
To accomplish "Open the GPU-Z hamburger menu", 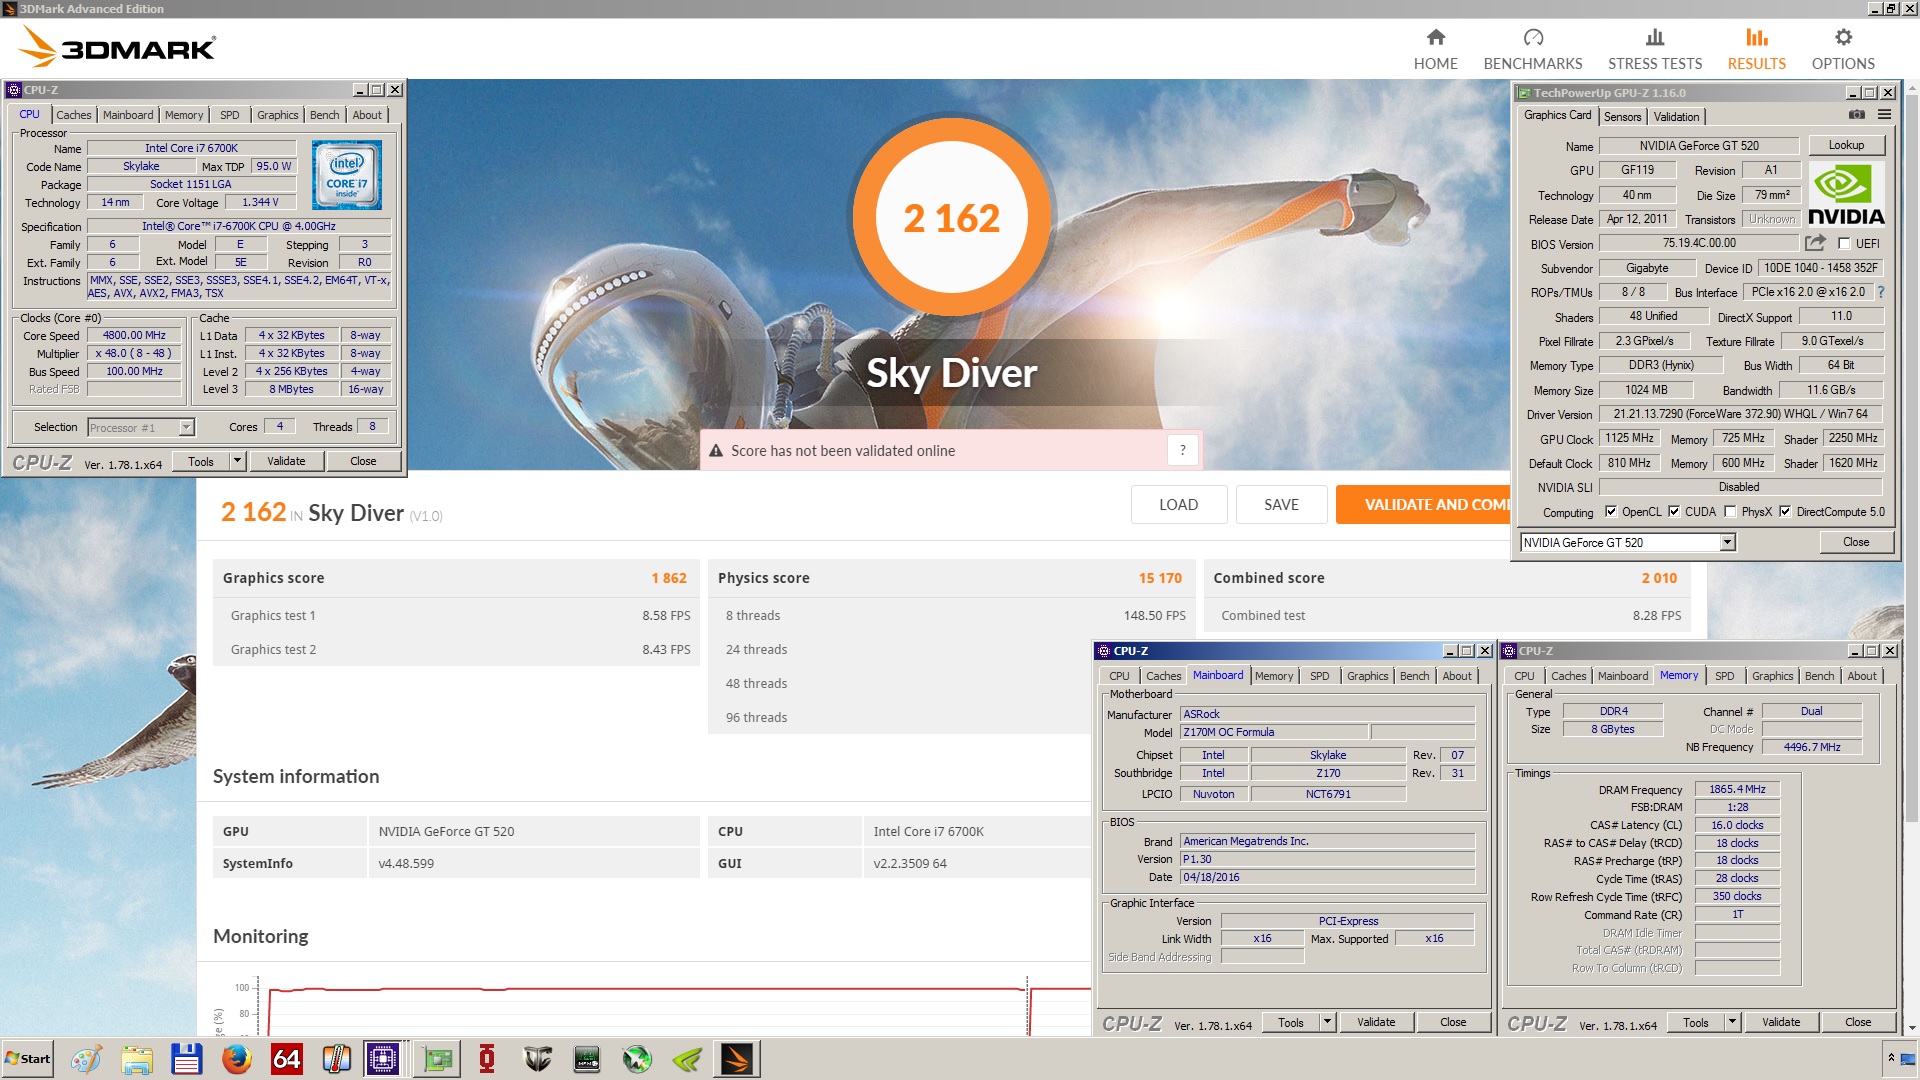I will point(1884,115).
